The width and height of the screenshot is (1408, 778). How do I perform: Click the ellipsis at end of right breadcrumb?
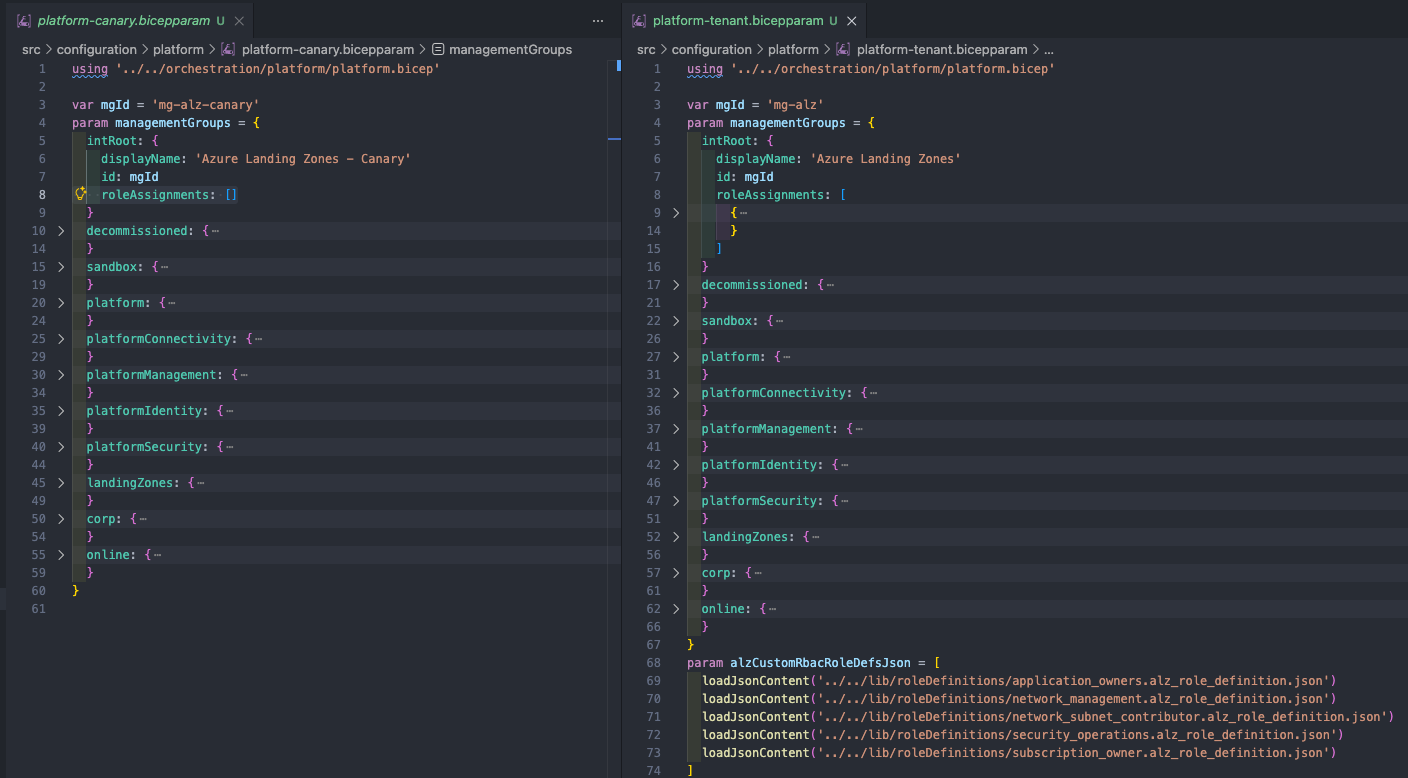point(1048,49)
